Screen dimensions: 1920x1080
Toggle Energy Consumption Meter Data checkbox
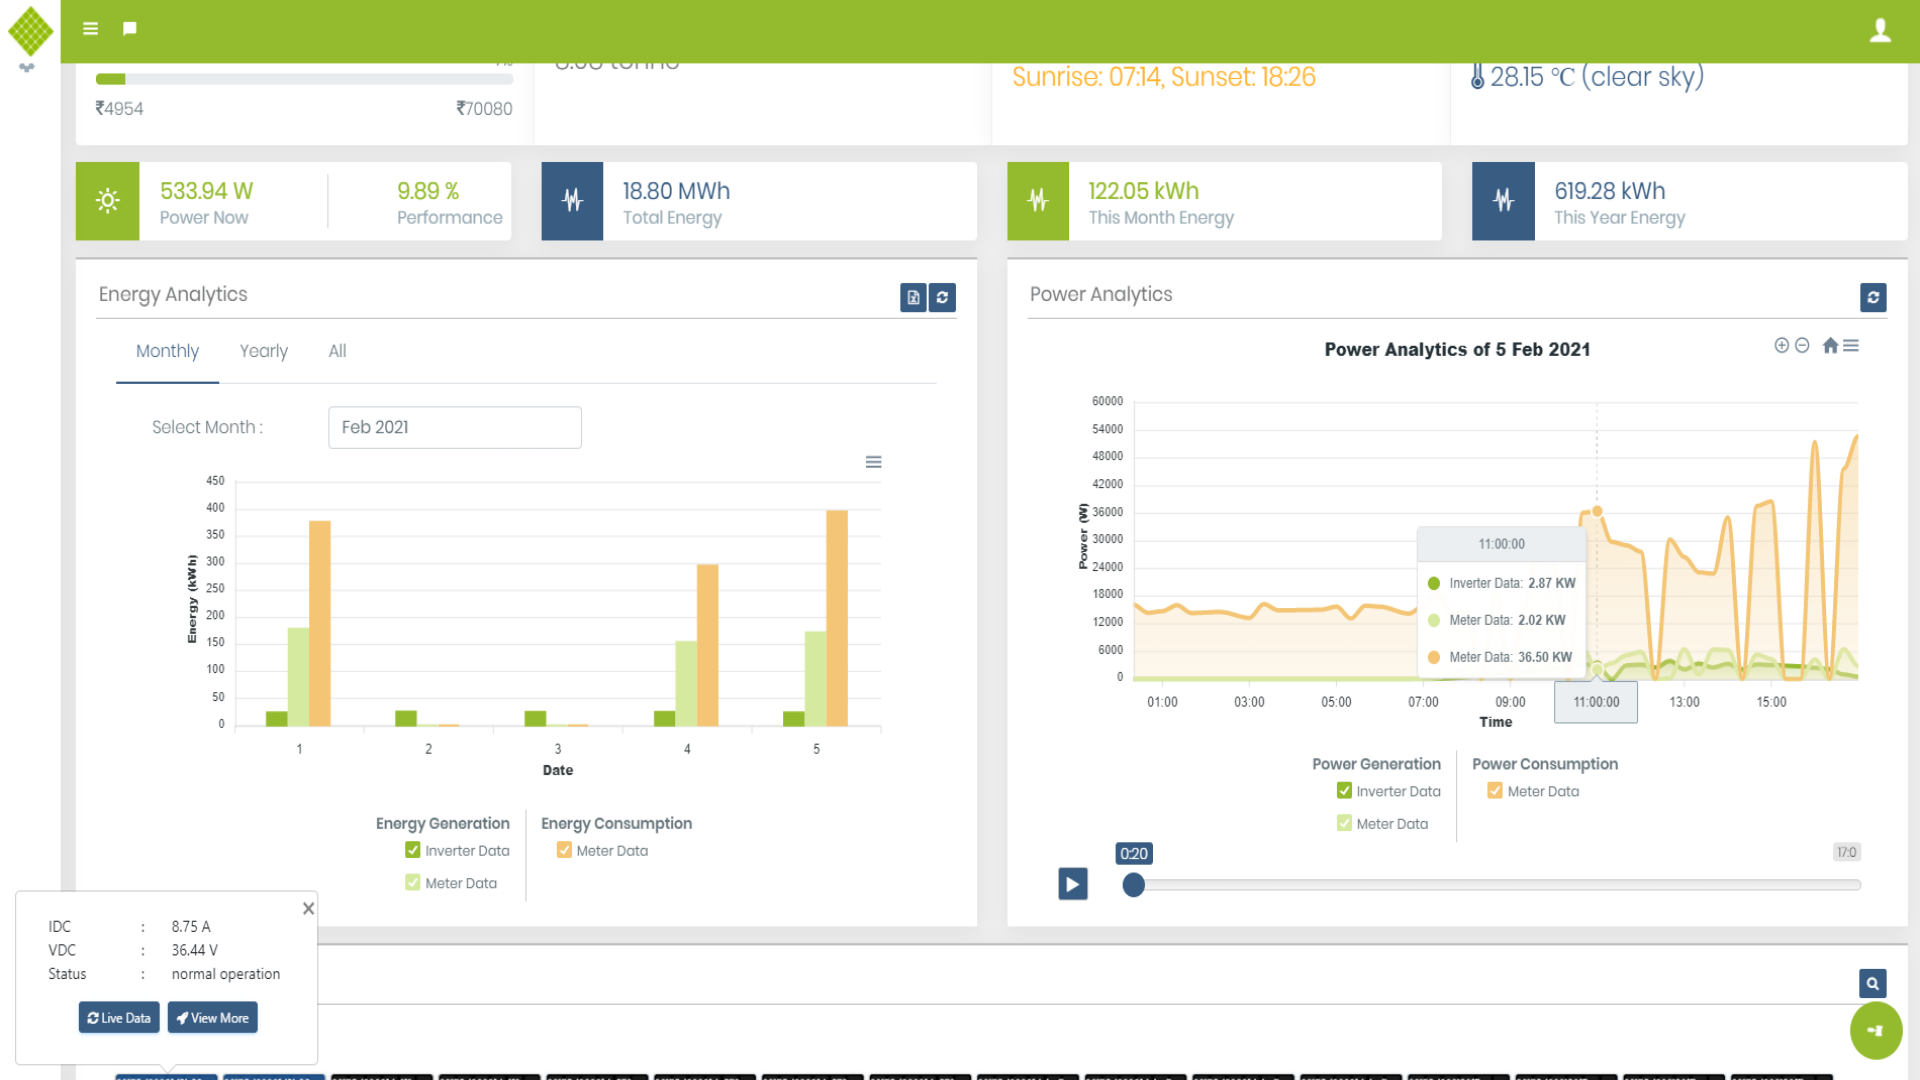pos(564,850)
